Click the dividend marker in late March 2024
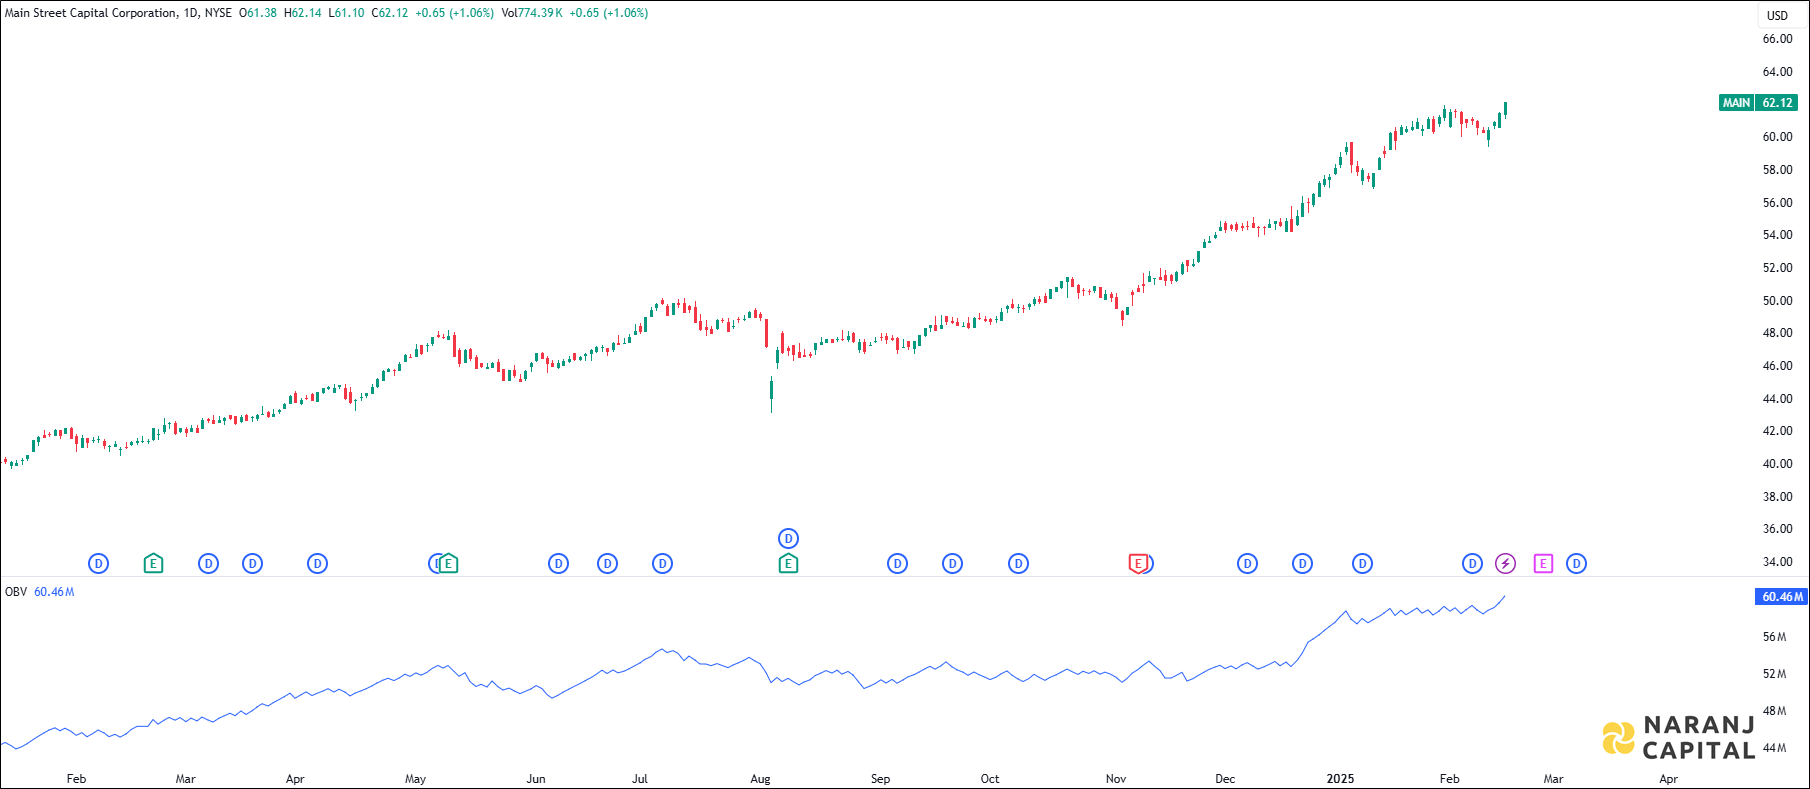The image size is (1810, 789). coord(252,564)
